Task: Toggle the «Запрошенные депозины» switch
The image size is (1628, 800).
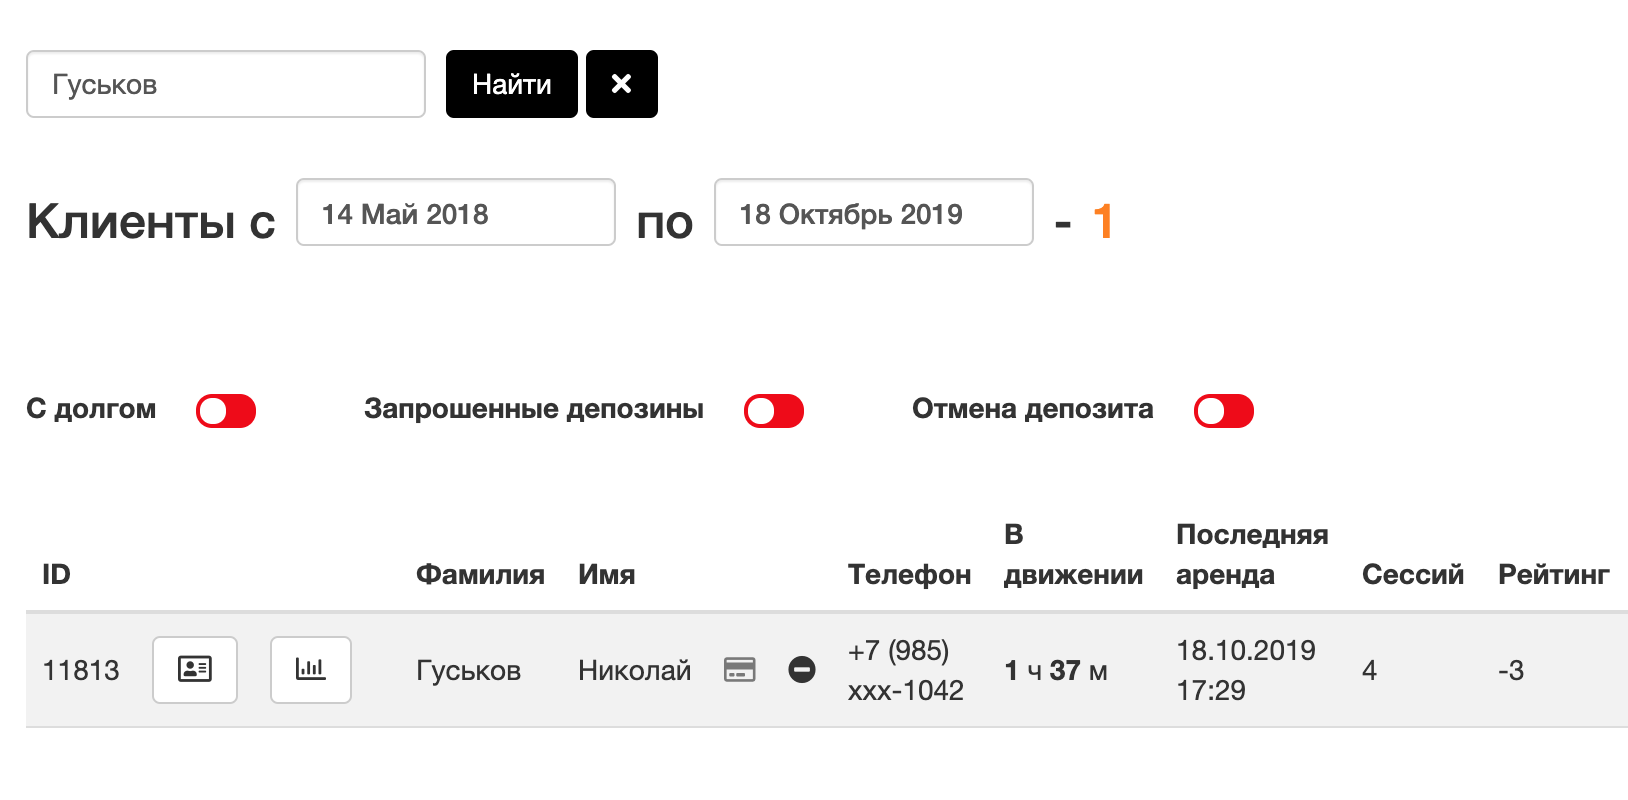Action: pyautogui.click(x=774, y=411)
